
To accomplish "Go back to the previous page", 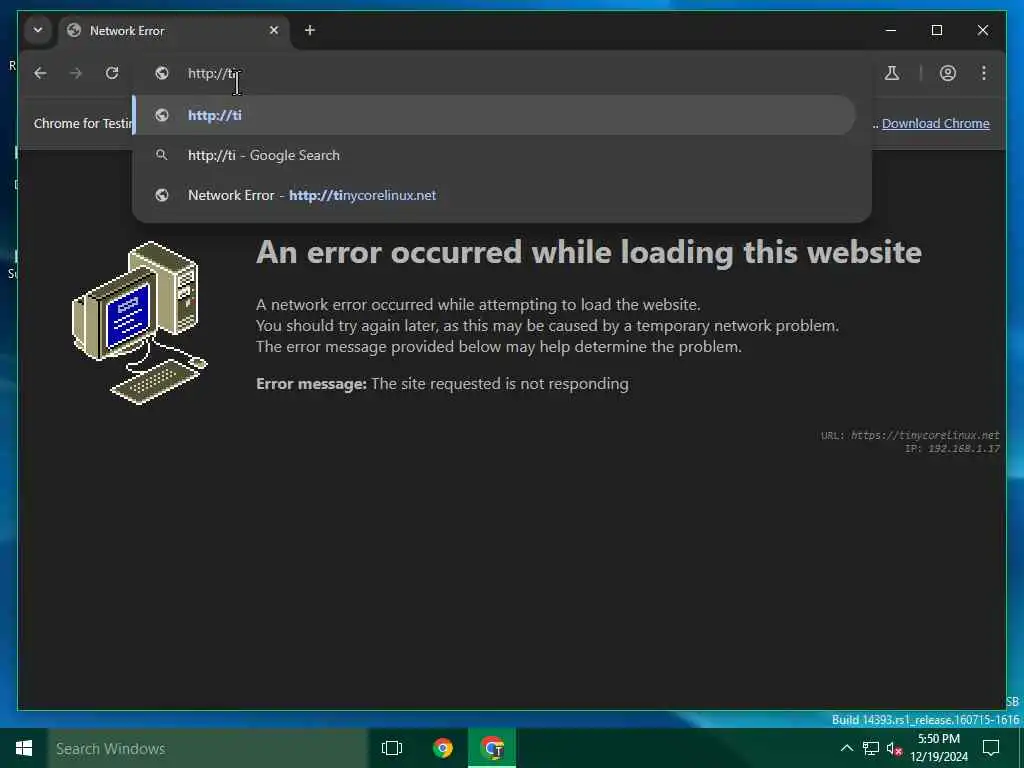I will pyautogui.click(x=40, y=73).
